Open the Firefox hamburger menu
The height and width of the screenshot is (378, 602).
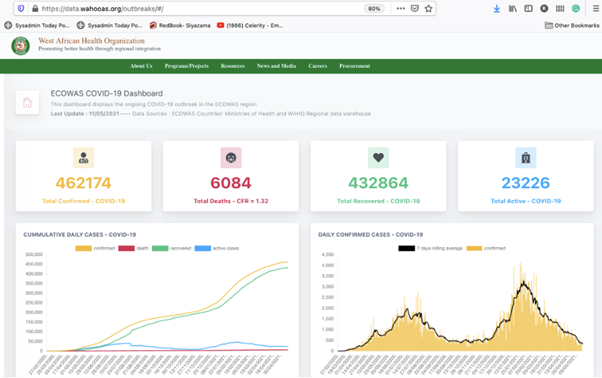pos(595,8)
